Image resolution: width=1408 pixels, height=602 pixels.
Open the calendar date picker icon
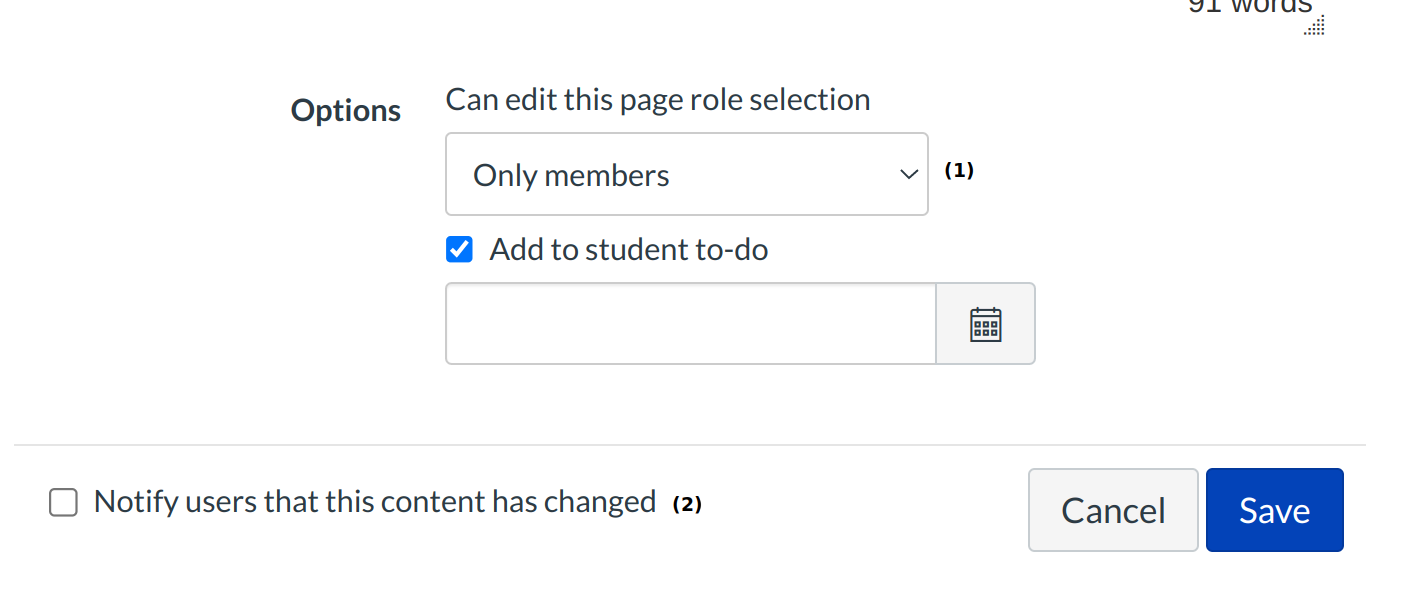coord(985,324)
